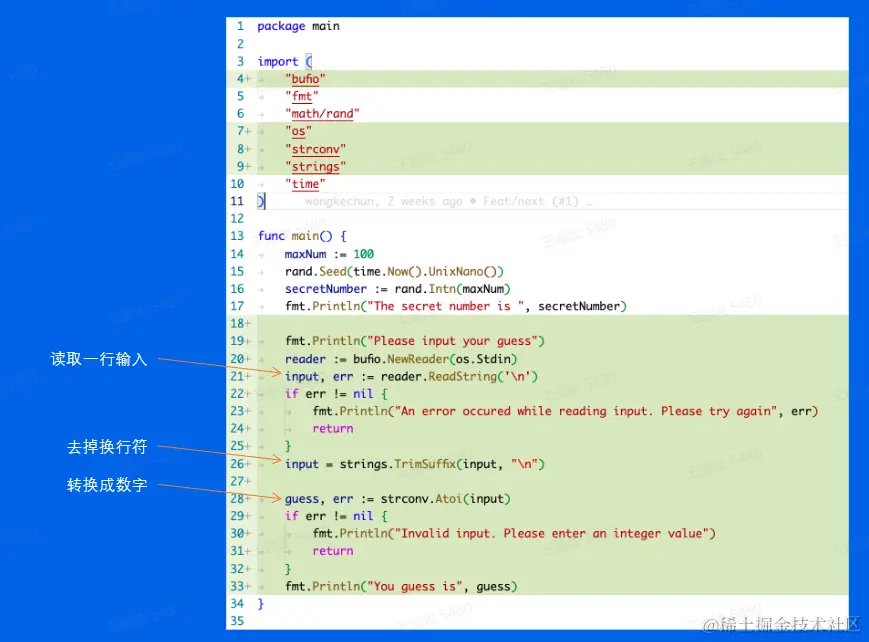Select the "fmt" import string on line 5
869x642 pixels.
coord(302,96)
